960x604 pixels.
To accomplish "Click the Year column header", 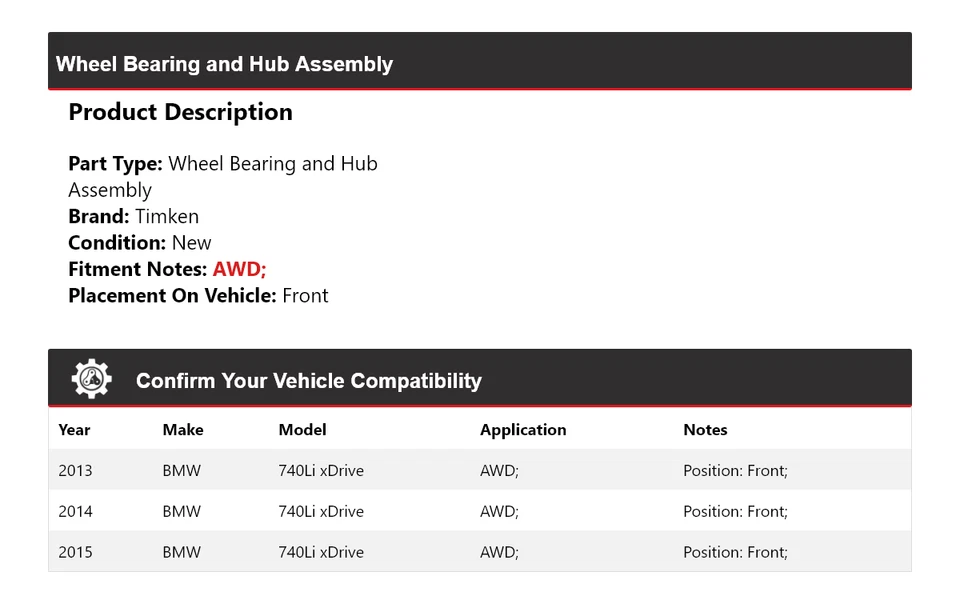I will point(74,430).
